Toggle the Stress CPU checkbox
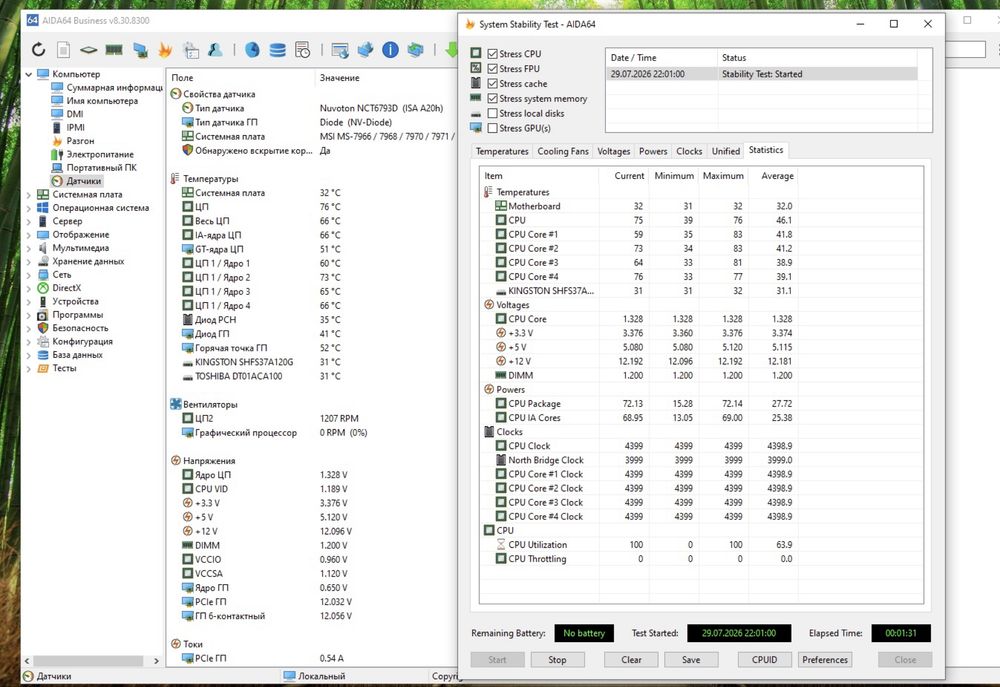Screen dimensions: 1000x687 click(x=492, y=54)
